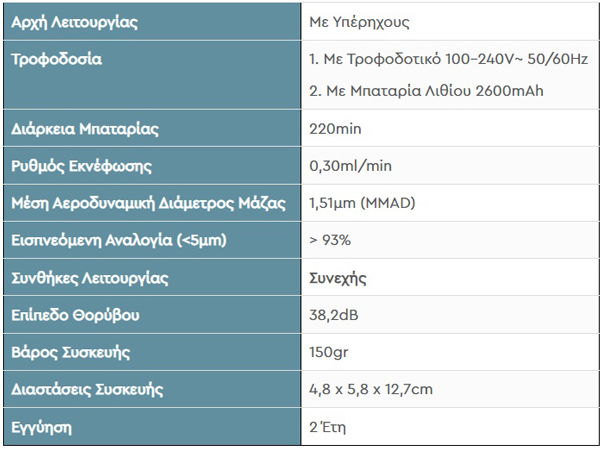606x449 pixels.
Task: Click 'Μέση Αεροδυναμική Διάμετρος Μάζας' label
Action: coord(148,203)
